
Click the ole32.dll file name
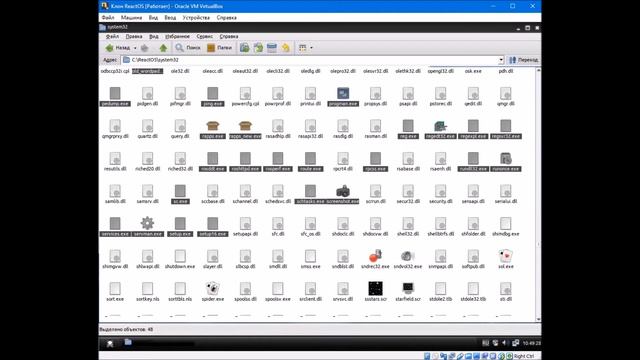click(x=180, y=71)
